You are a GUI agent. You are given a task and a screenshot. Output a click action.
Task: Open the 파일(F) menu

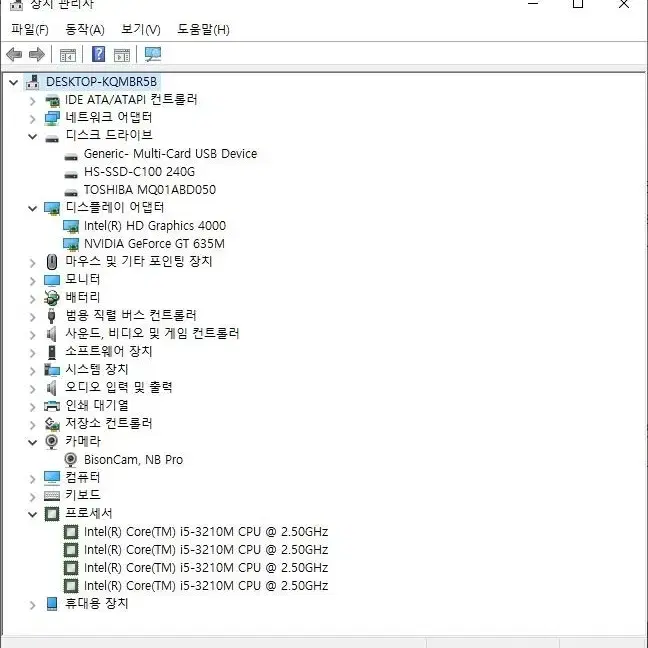[x=30, y=29]
